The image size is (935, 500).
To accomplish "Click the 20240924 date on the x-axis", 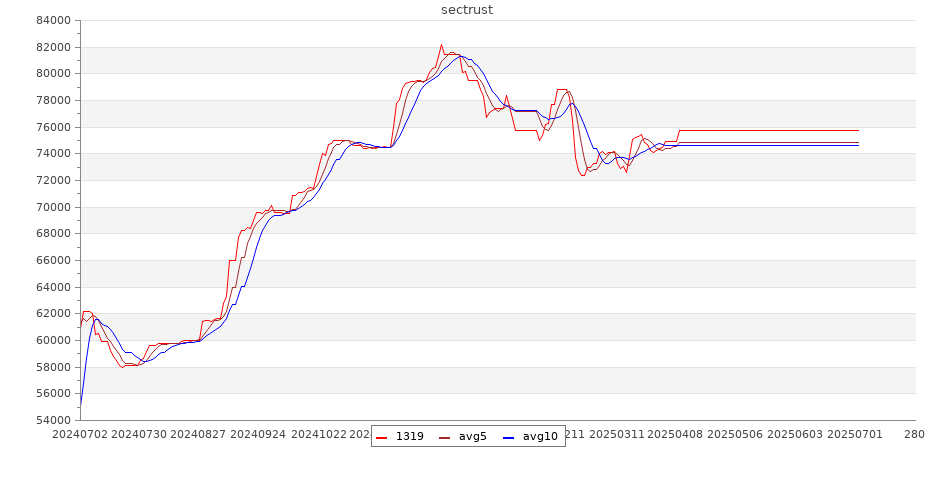I will coord(260,435).
